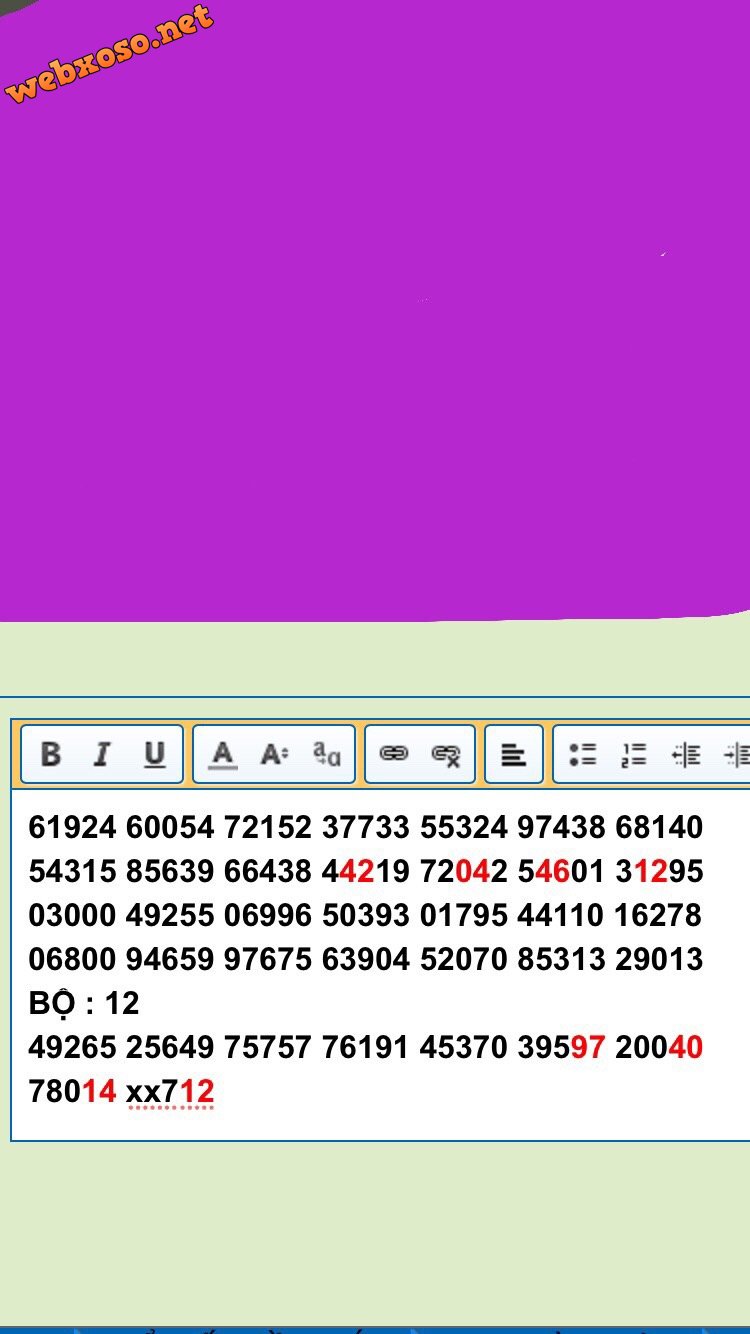Toggle underline formatting in the editor
This screenshot has height=1334, width=750.
[x=154, y=754]
